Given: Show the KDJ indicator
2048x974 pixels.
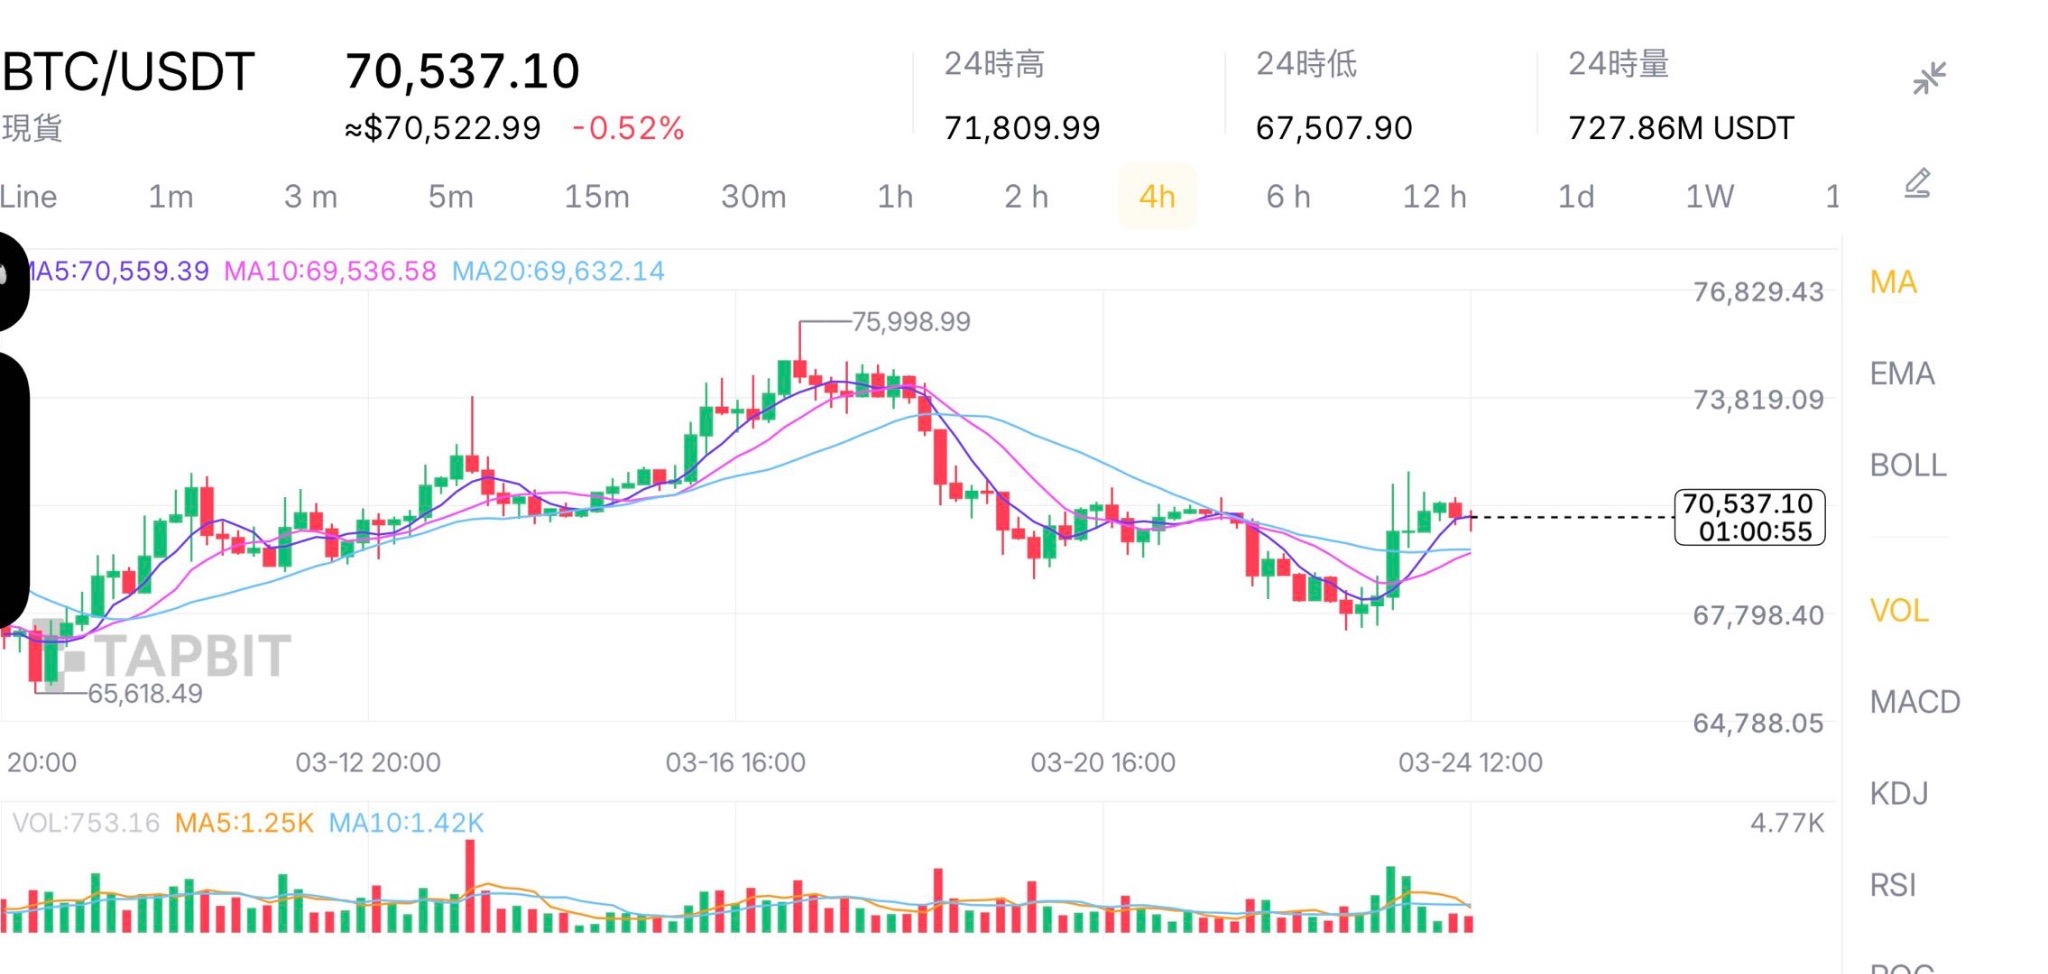Looking at the screenshot, I should [1899, 794].
